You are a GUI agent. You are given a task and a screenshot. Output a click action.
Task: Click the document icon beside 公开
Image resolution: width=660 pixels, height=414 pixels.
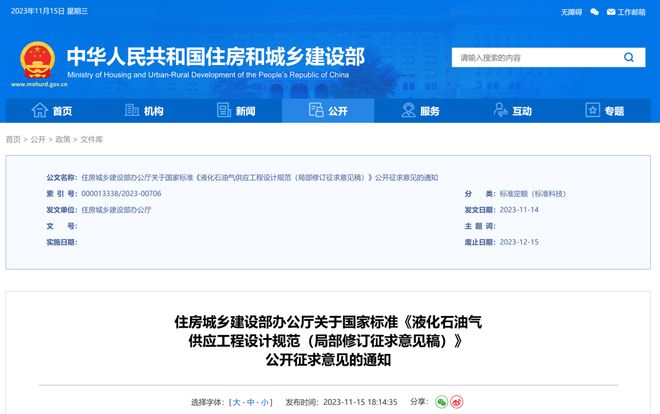click(x=316, y=110)
